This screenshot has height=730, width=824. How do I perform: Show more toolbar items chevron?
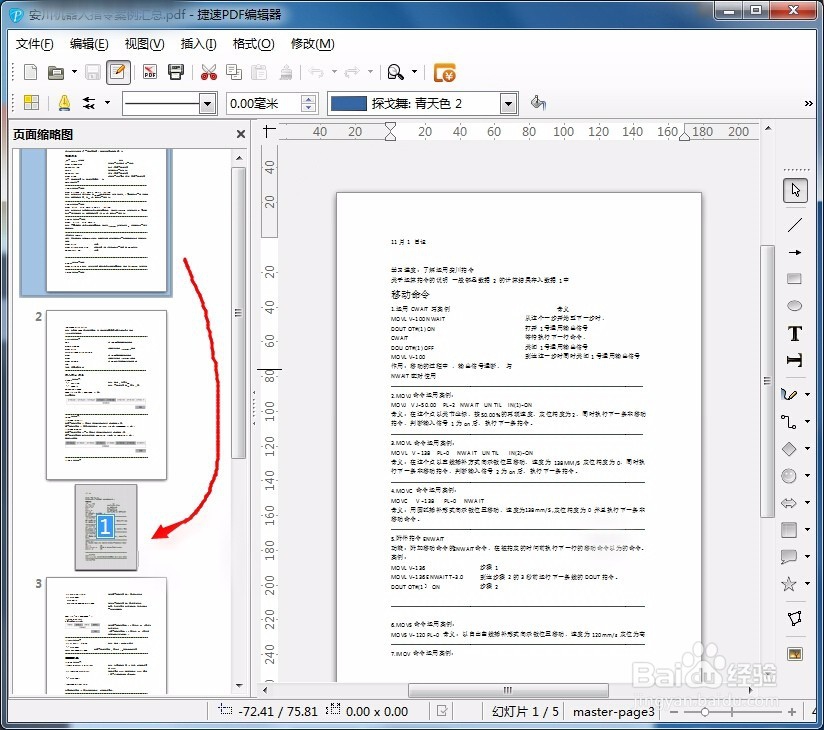809,104
